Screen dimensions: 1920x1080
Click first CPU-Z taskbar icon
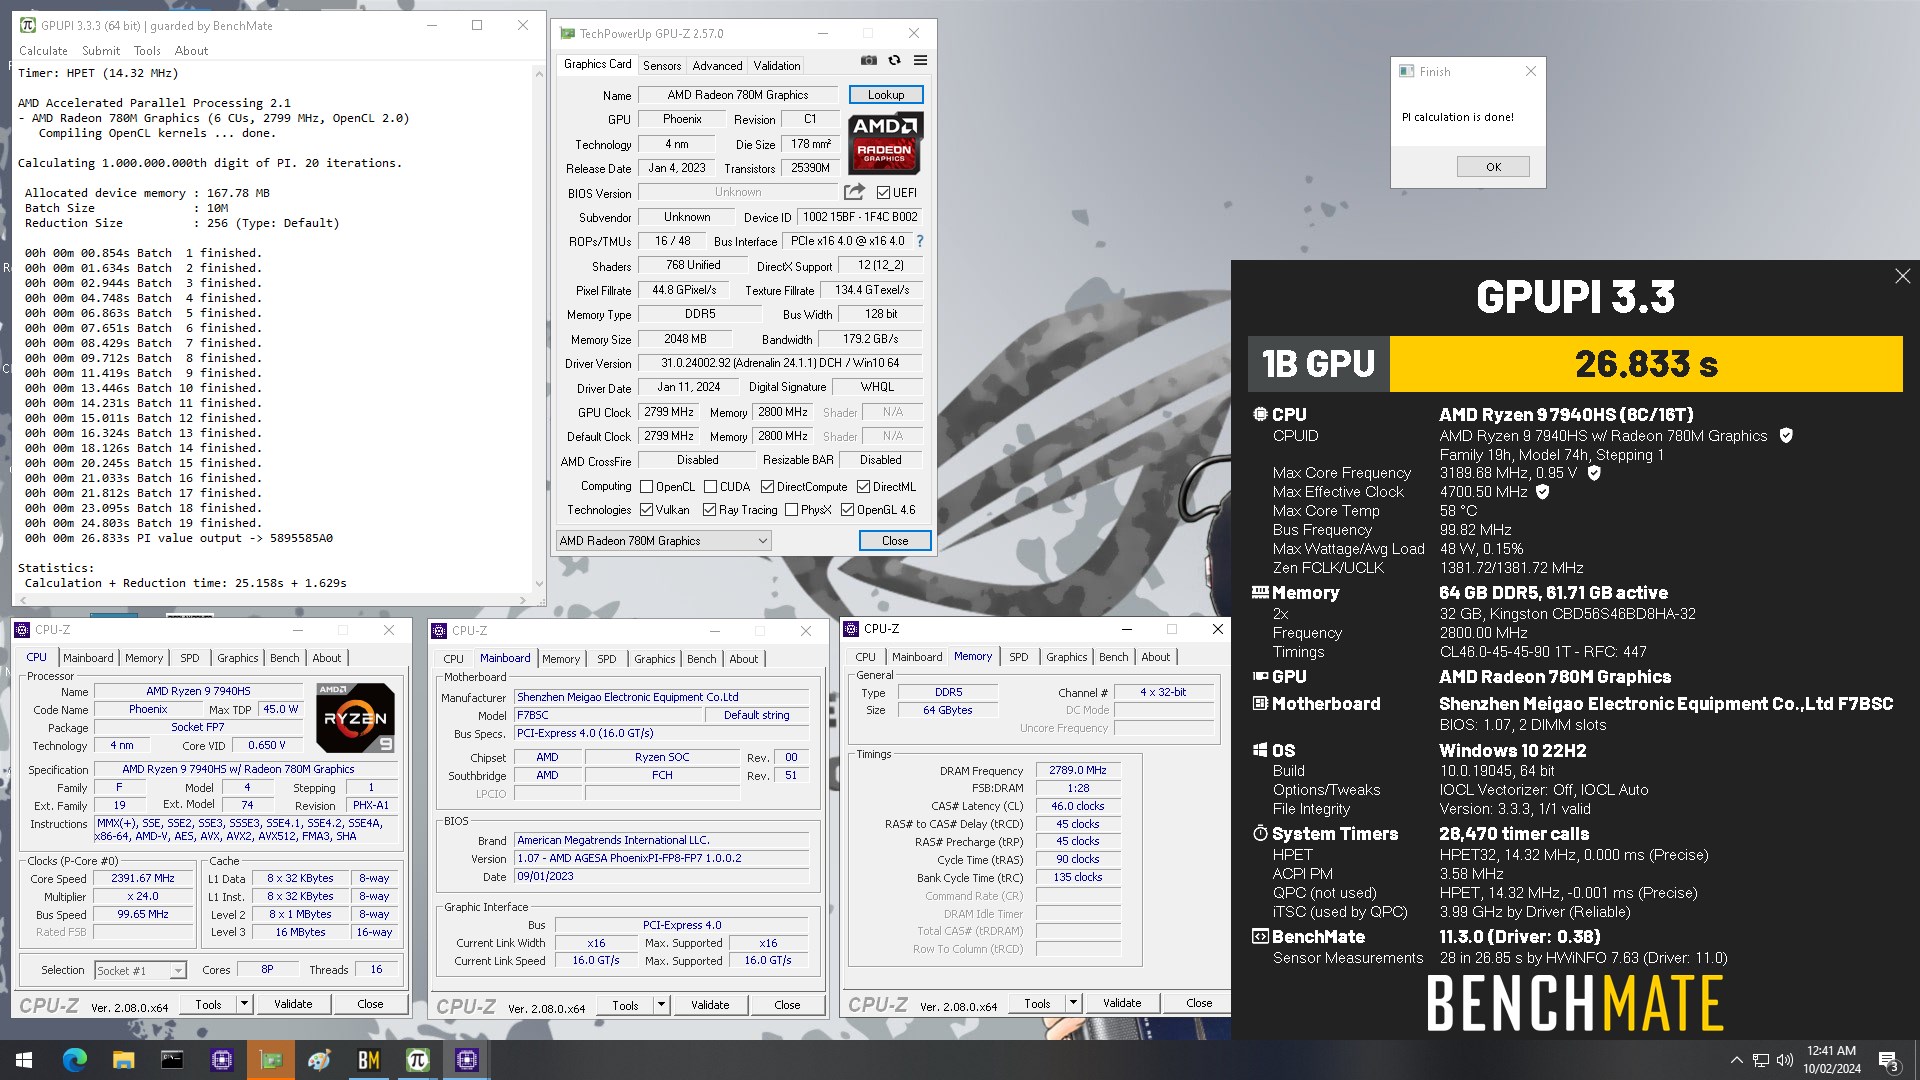coord(221,1060)
